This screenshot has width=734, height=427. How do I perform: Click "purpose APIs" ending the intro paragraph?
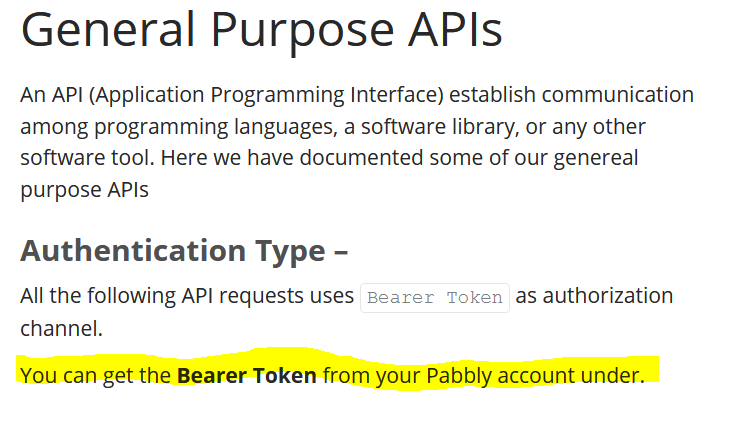[84, 189]
